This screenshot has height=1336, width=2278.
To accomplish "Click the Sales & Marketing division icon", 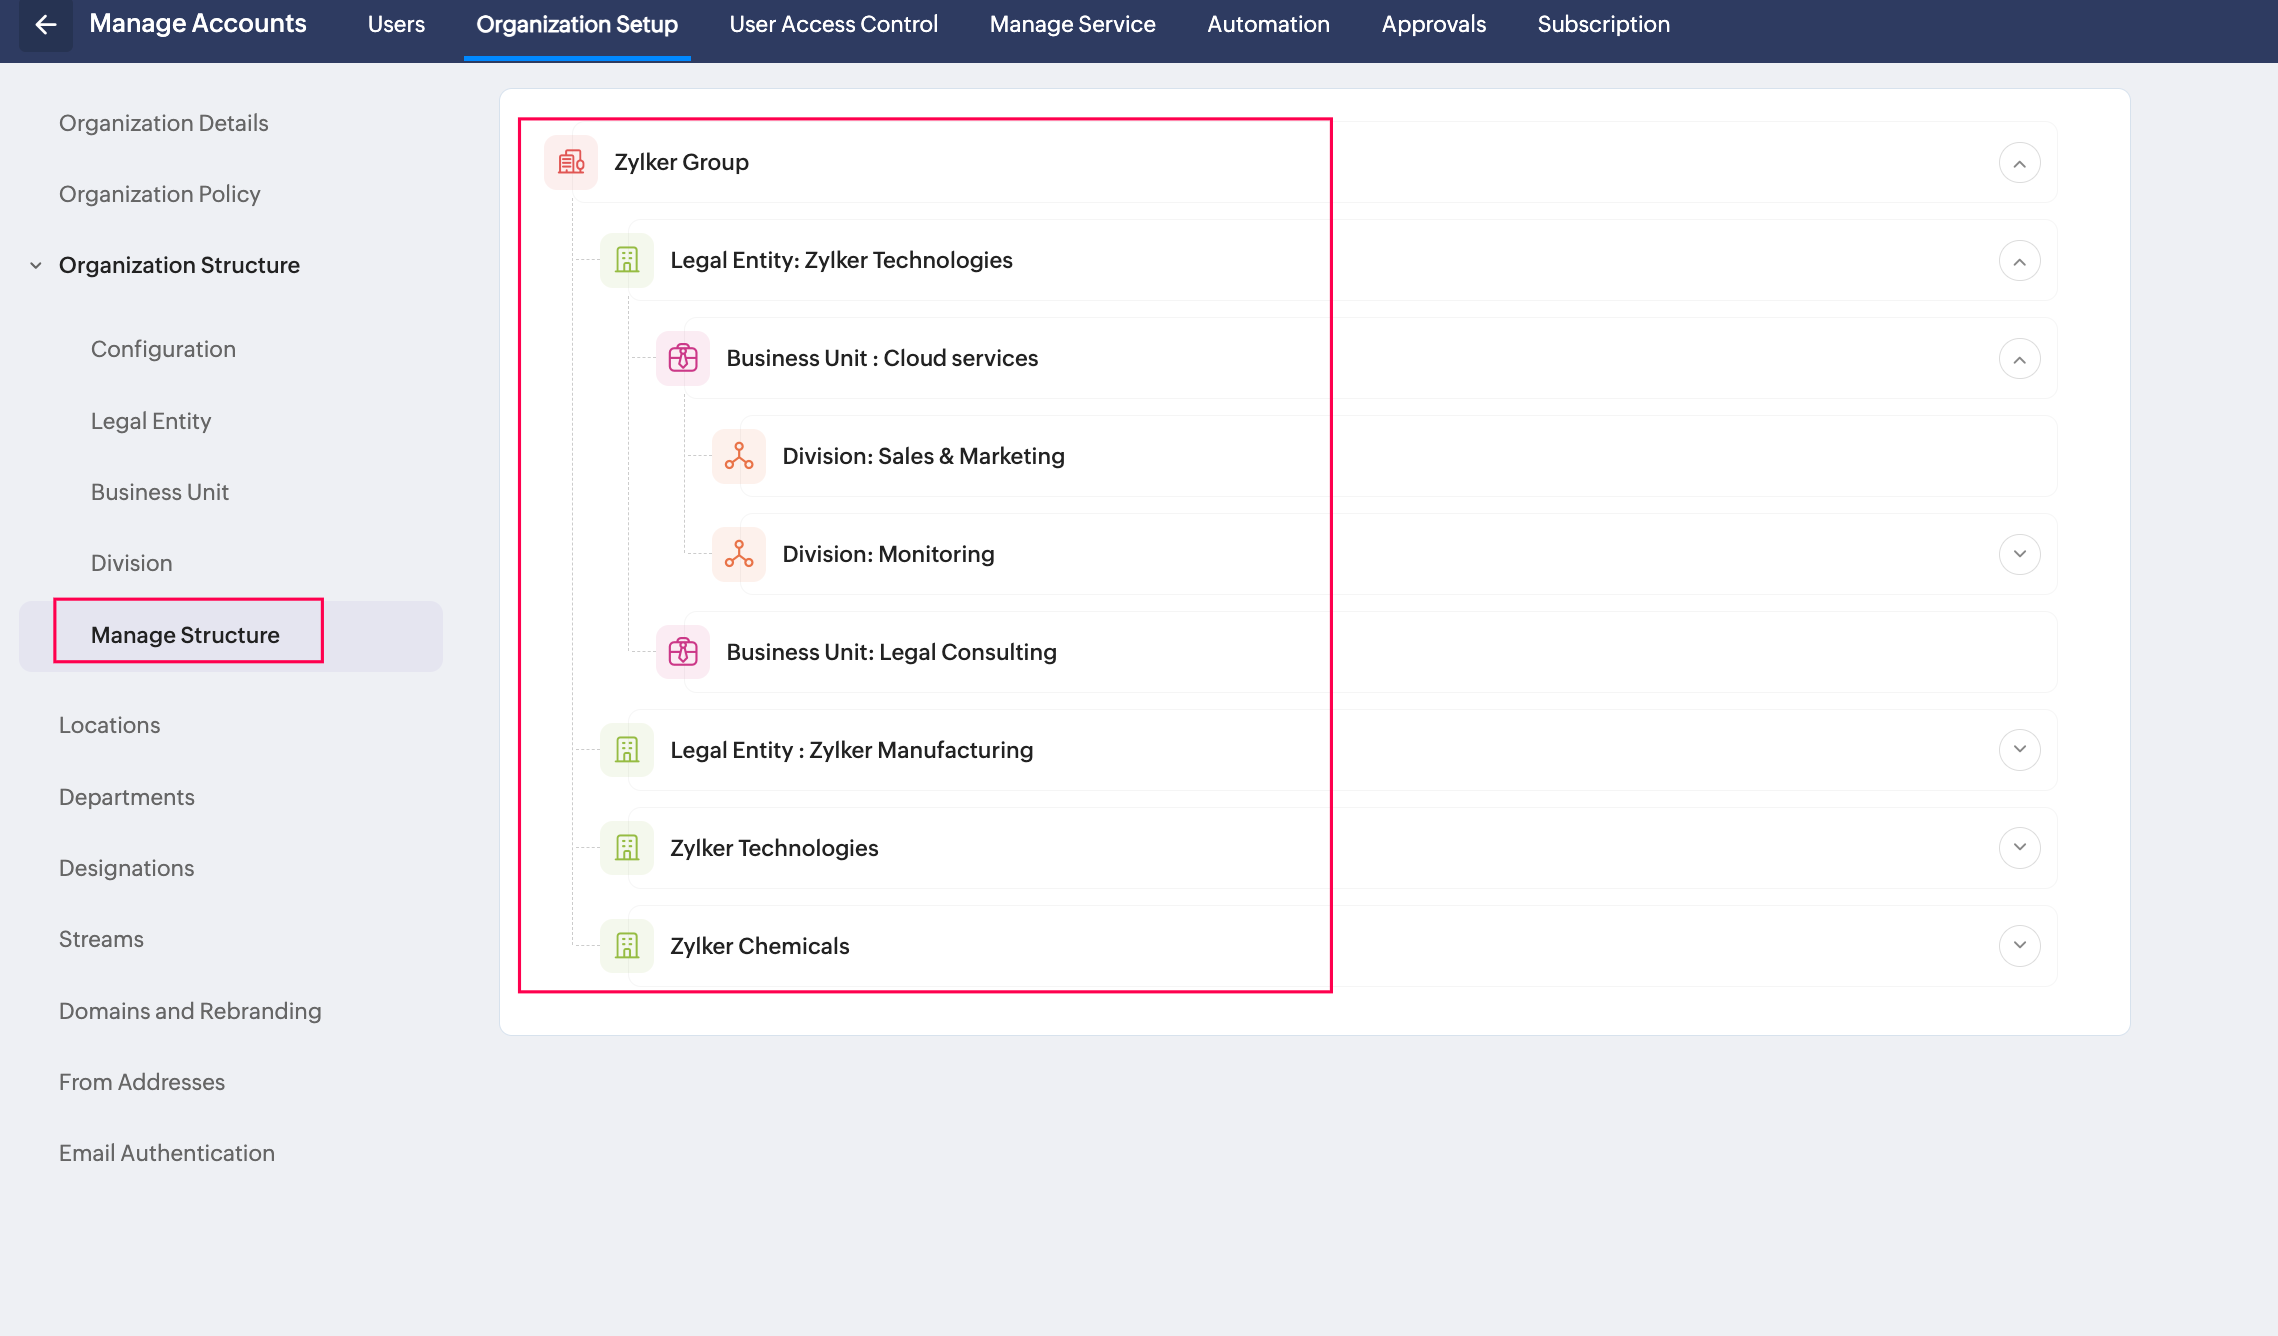I will click(x=739, y=456).
